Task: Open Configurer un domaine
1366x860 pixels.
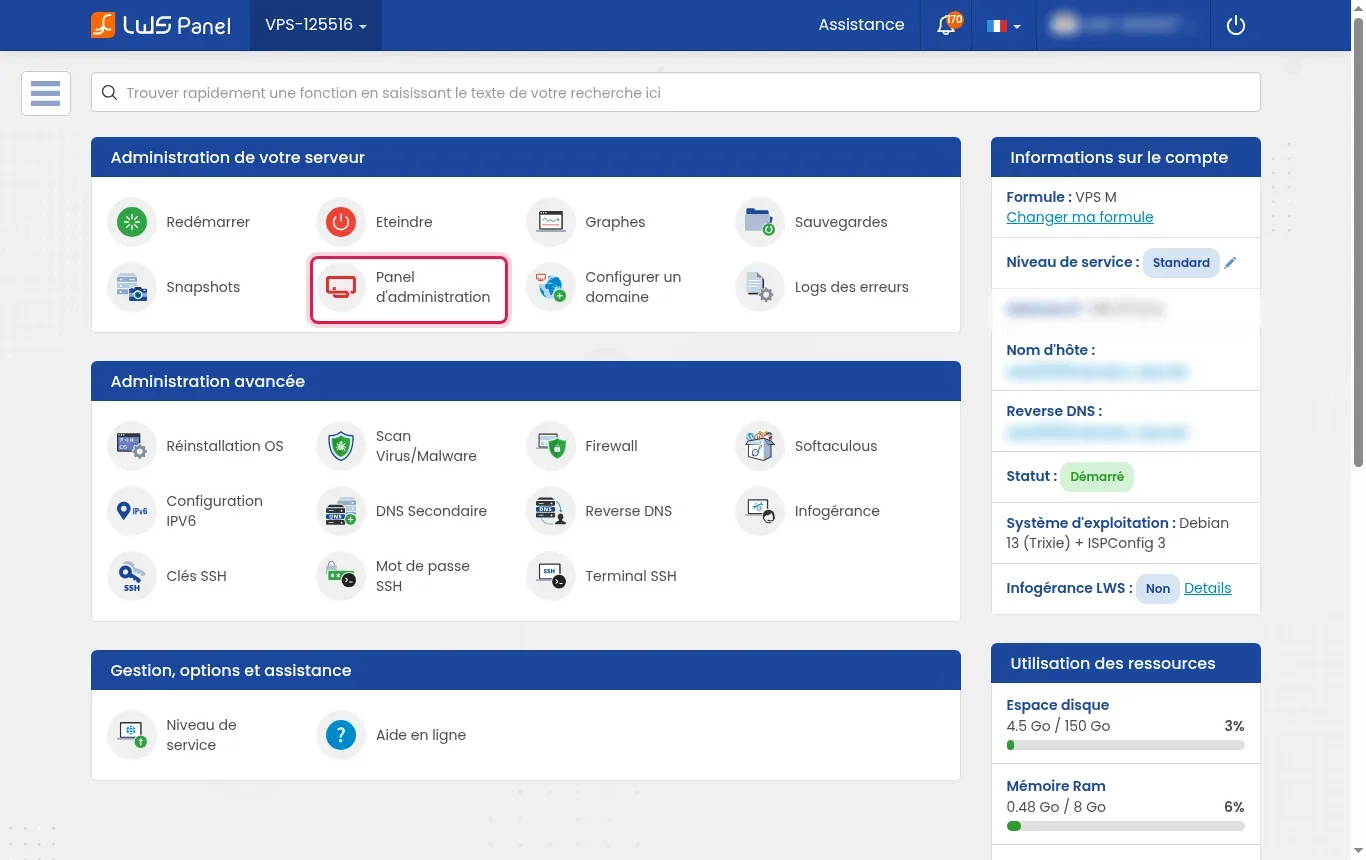Action: pos(617,287)
